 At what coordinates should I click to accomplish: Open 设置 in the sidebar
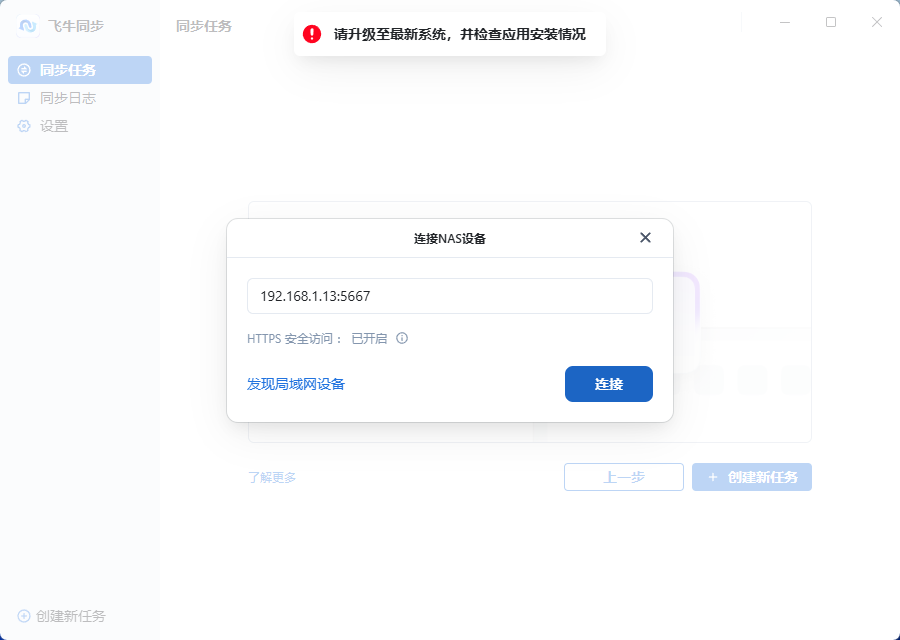tap(80, 126)
